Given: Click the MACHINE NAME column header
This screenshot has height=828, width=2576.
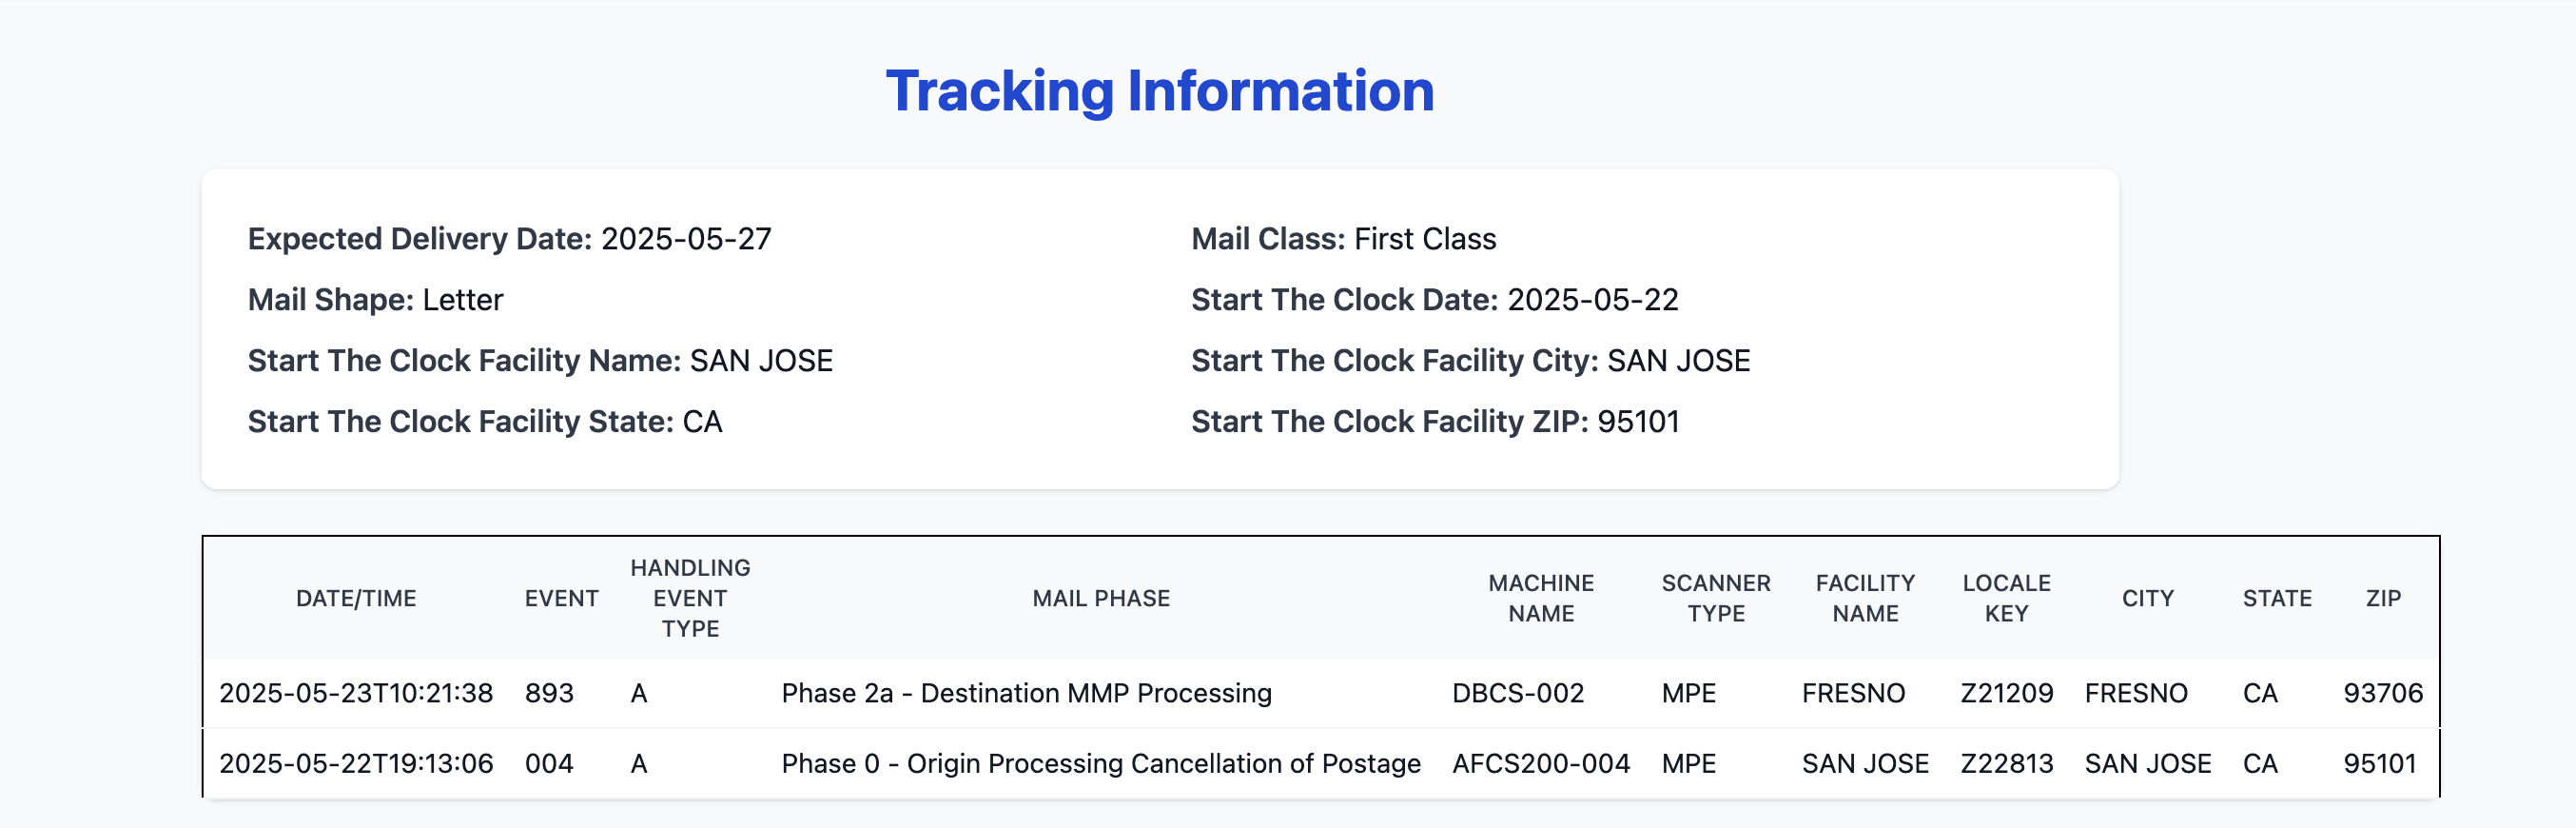Looking at the screenshot, I should click(x=1540, y=598).
